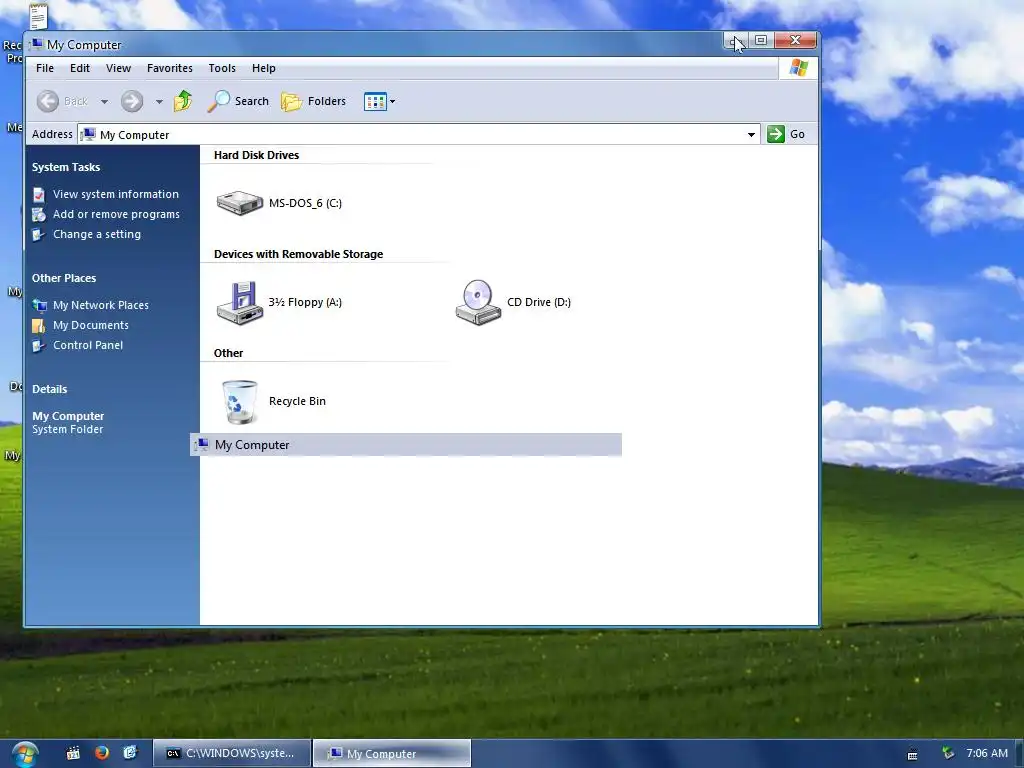Select the Recycle Bin icon
This screenshot has height=768, width=1024.
pos(240,402)
